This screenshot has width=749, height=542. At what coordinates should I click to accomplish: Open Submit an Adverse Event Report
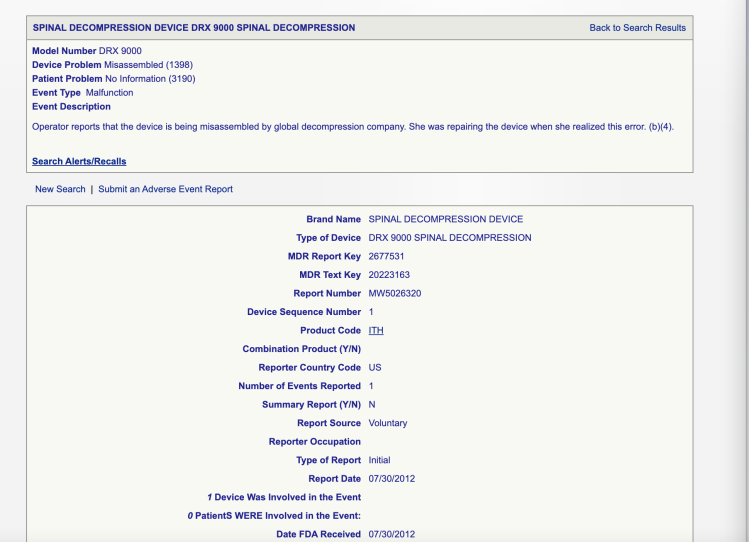click(x=165, y=189)
